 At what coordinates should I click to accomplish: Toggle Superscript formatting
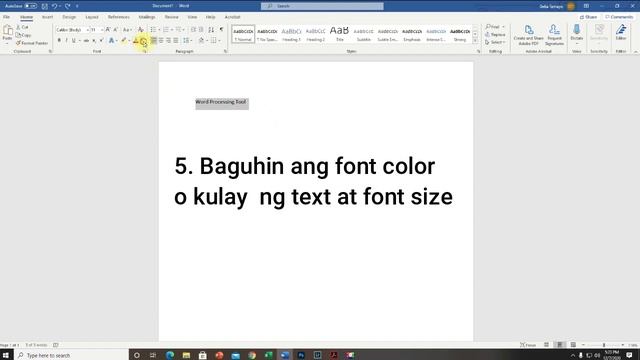101,40
